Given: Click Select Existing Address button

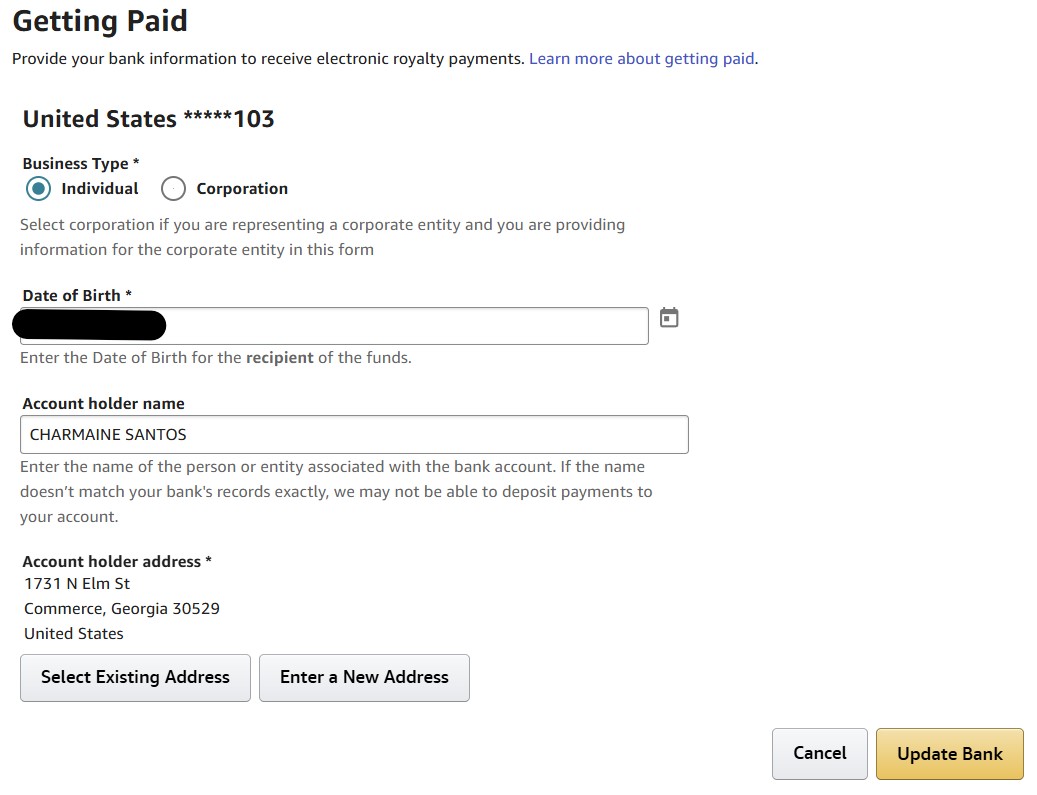Looking at the screenshot, I should pos(136,677).
